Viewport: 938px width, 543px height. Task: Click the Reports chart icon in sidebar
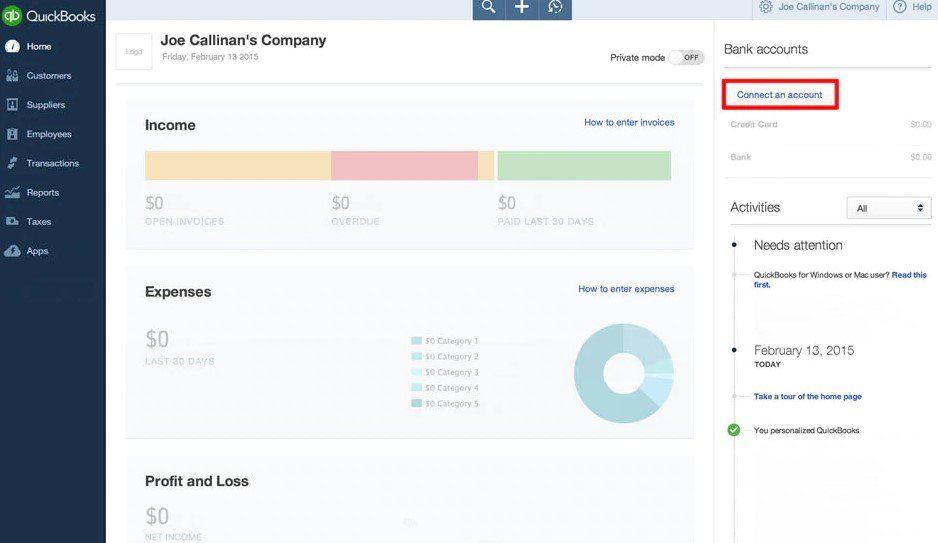point(12,193)
